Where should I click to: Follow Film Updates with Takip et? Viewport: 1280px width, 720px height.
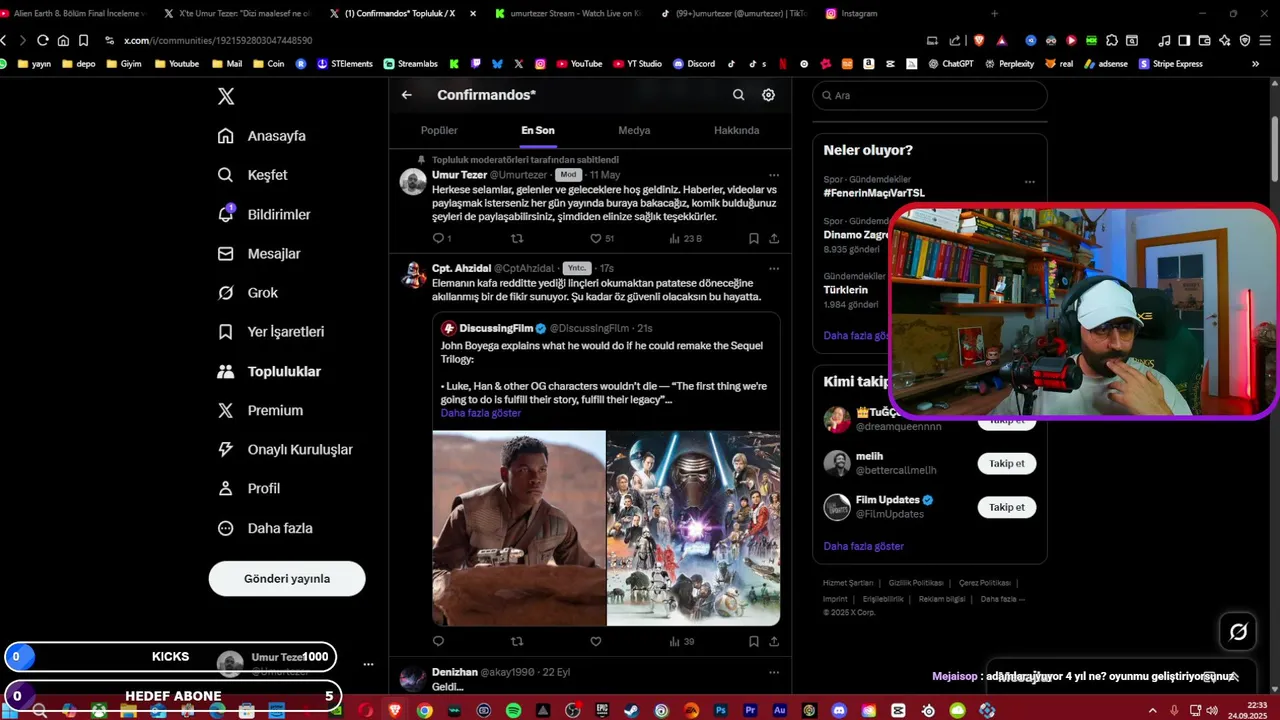click(1006, 508)
